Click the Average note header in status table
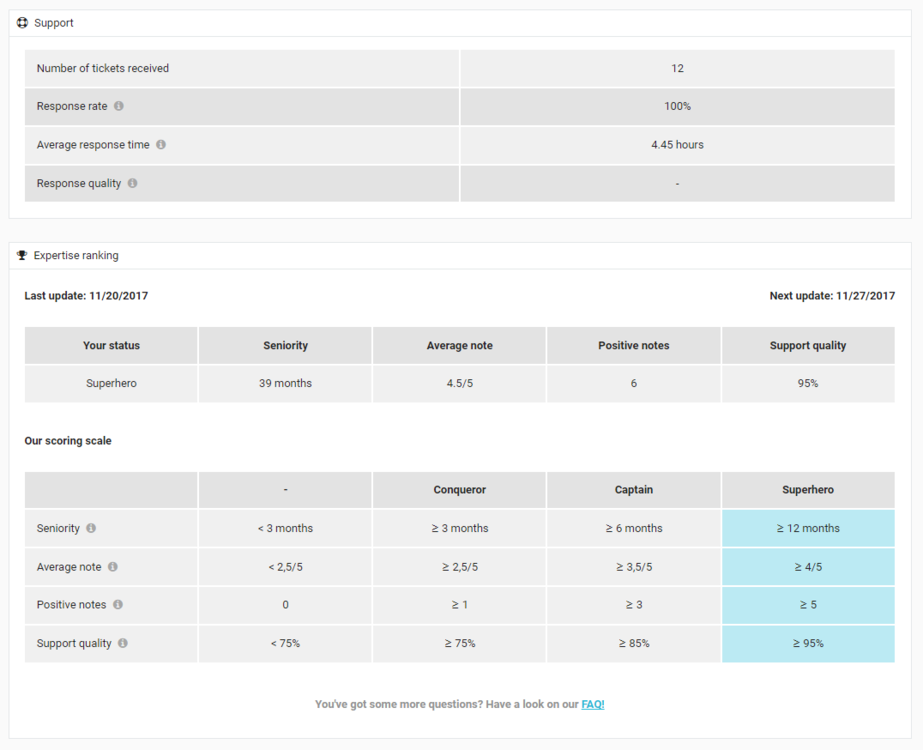The width and height of the screenshot is (923, 750). (460, 346)
